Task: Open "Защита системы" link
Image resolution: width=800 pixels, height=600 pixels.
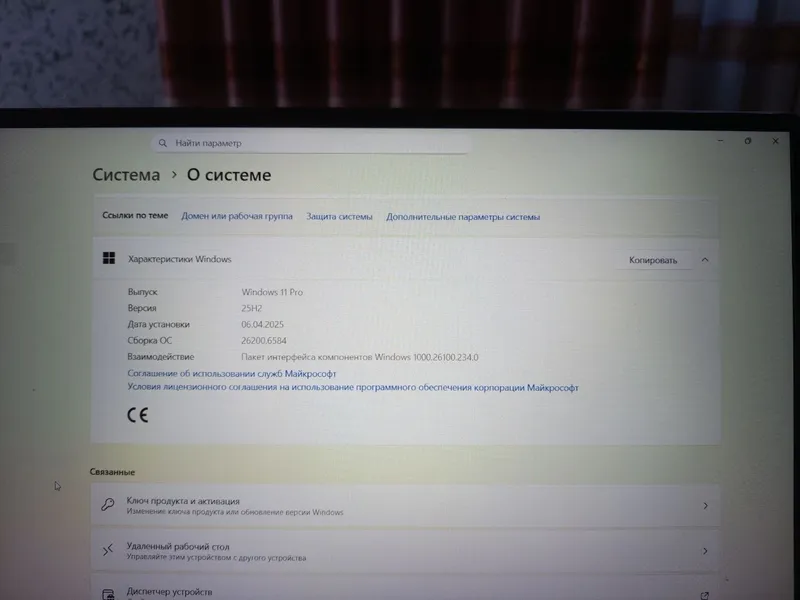Action: (x=339, y=216)
